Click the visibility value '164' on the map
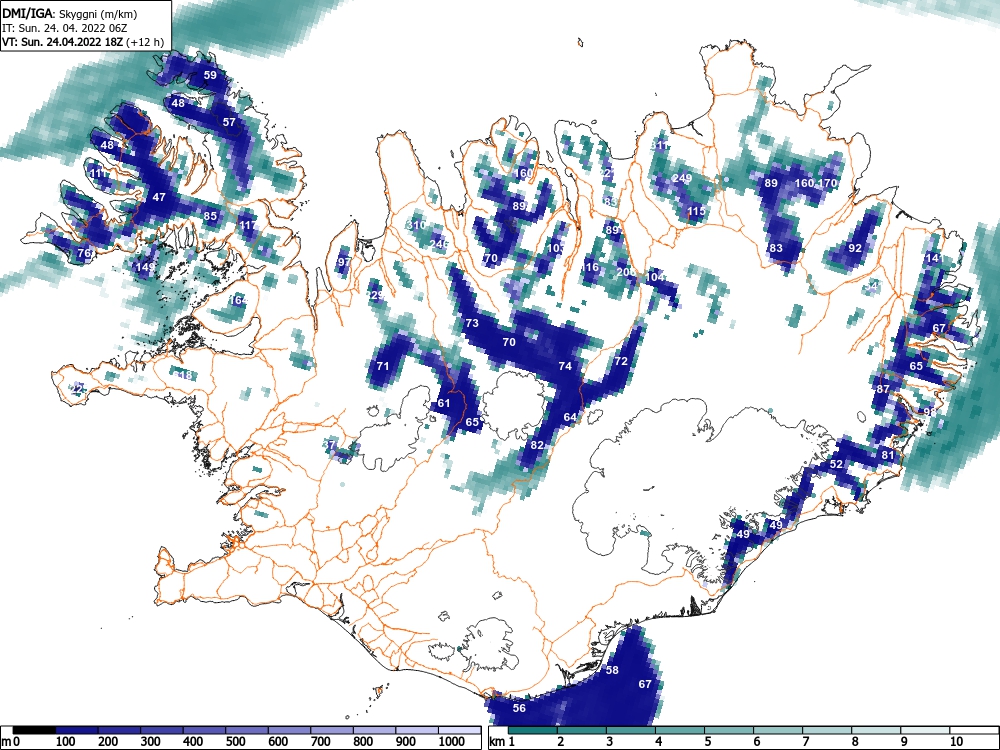The image size is (1000, 750). pyautogui.click(x=237, y=300)
